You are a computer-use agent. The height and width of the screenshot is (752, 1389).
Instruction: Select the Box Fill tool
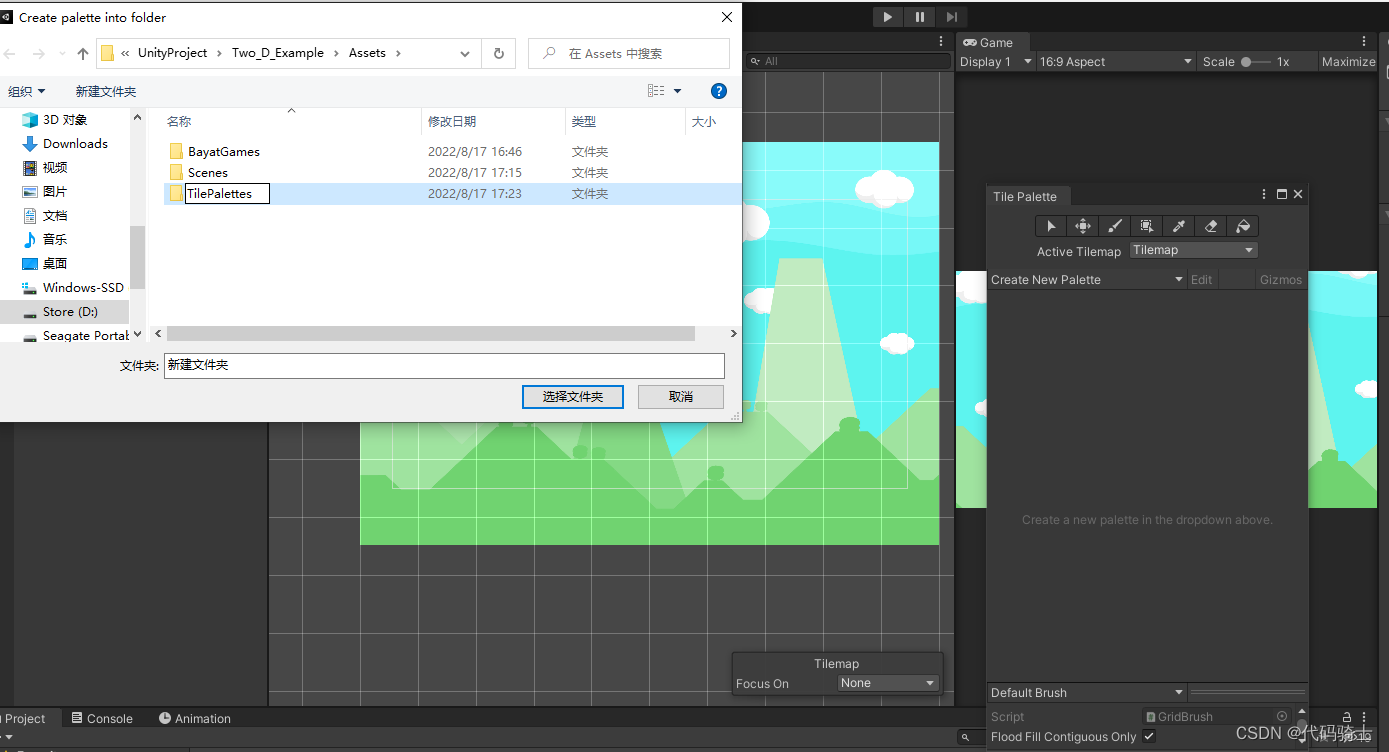click(1147, 226)
